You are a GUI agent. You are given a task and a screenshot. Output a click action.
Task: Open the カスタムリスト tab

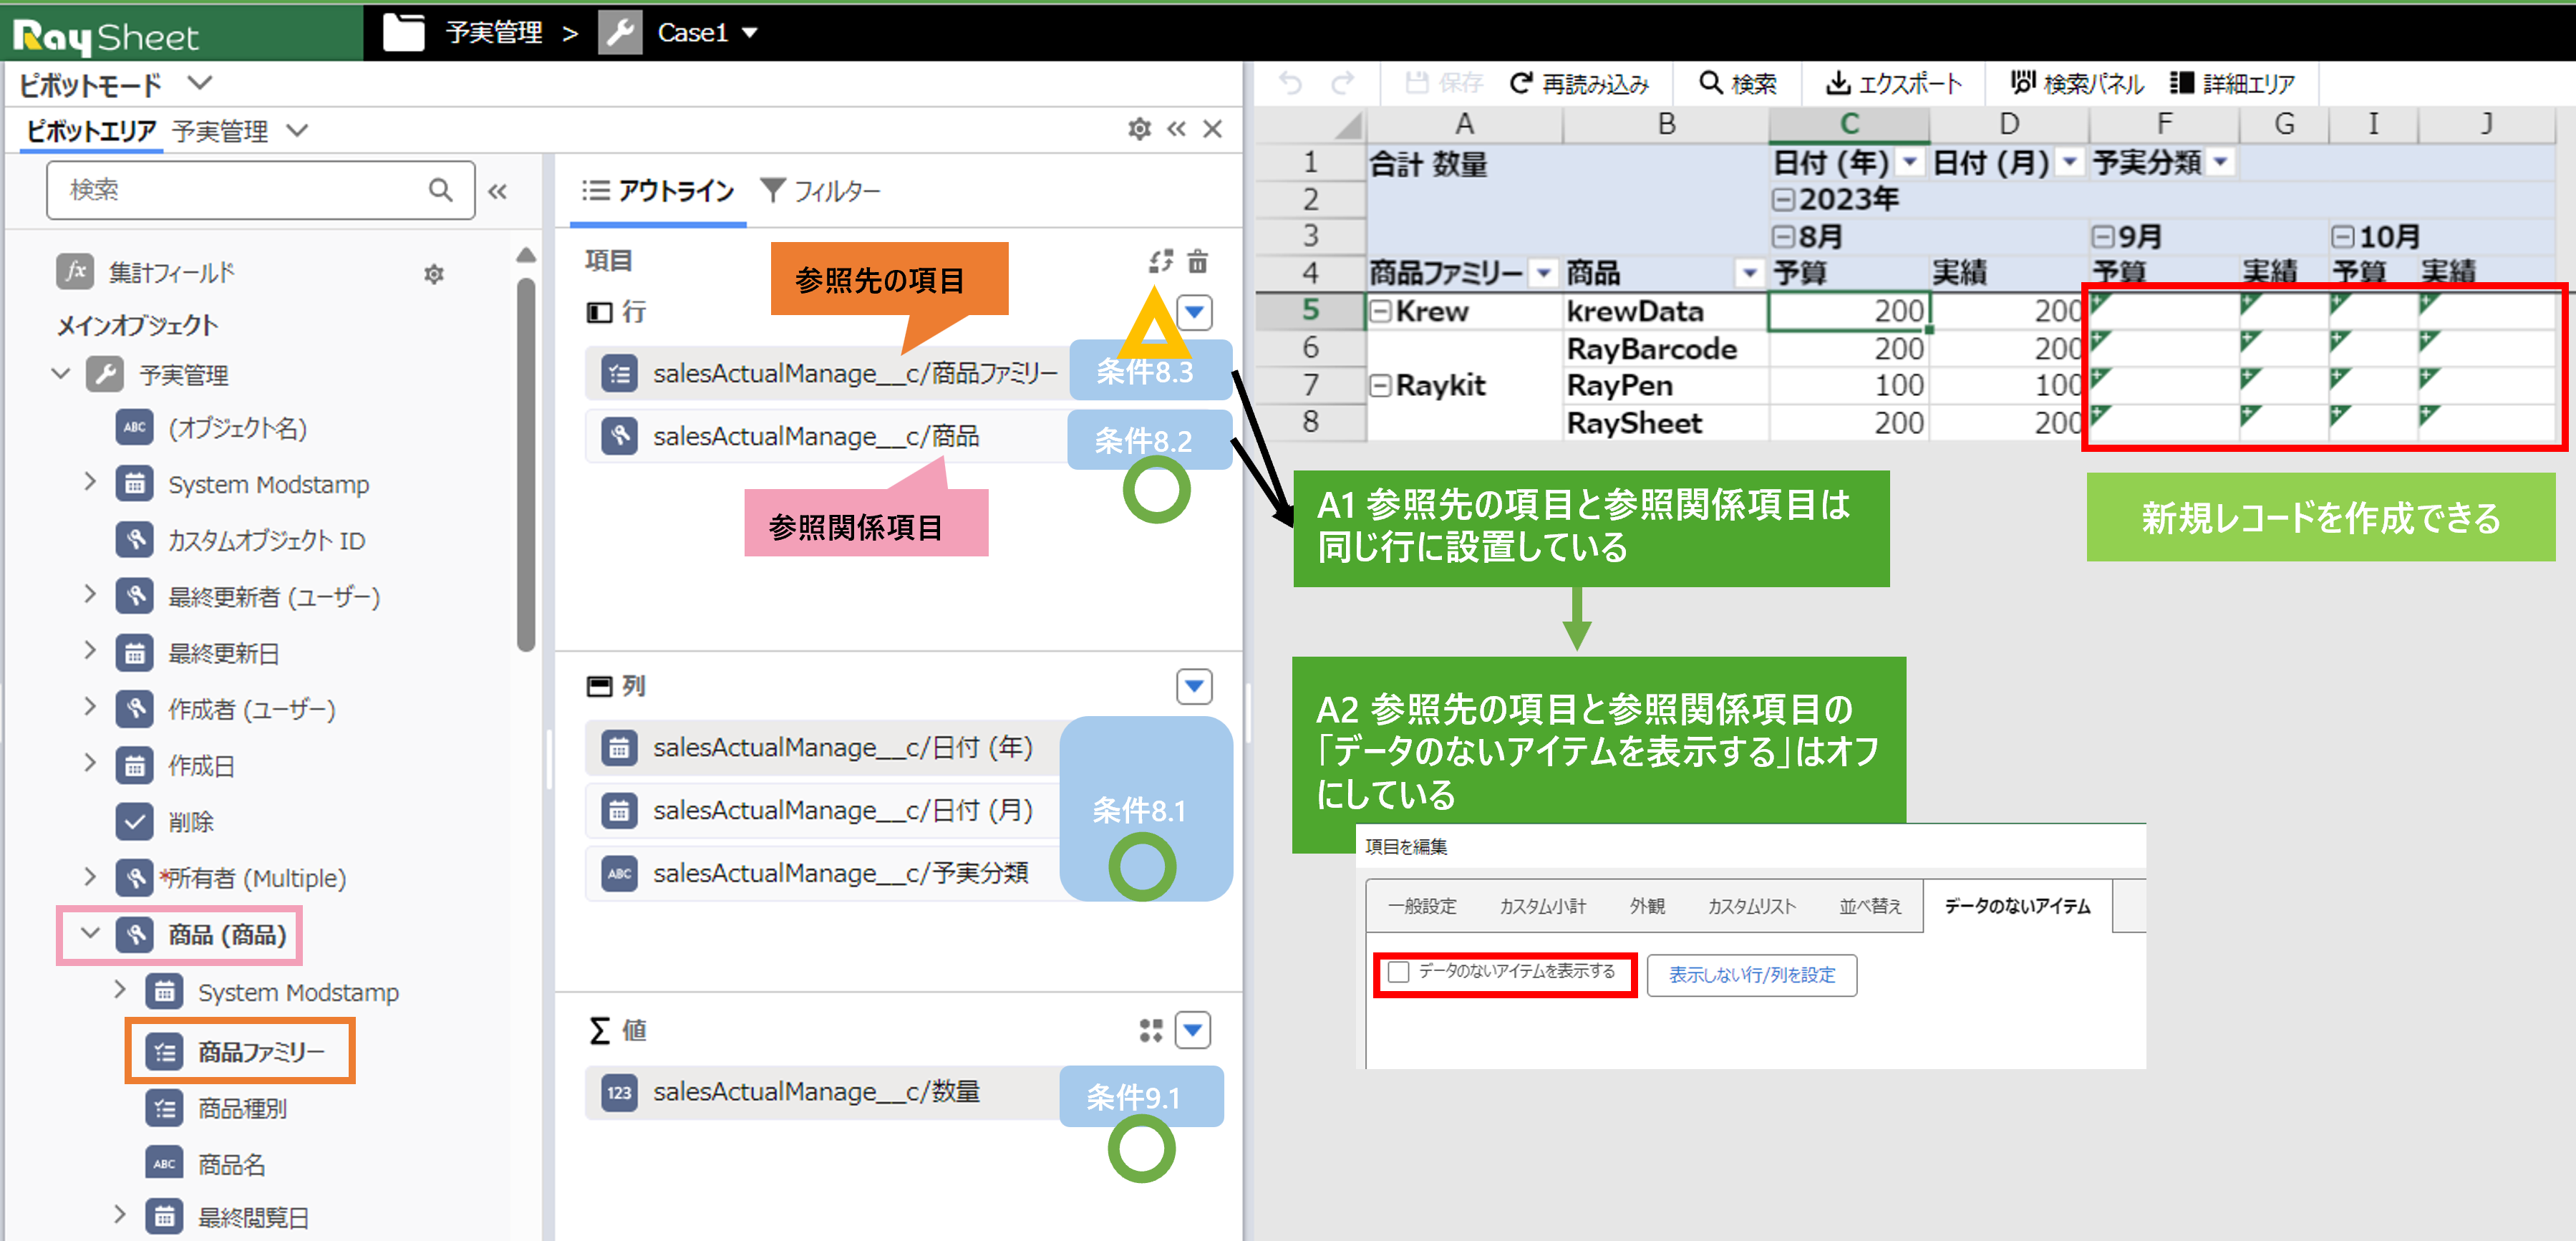click(1752, 906)
